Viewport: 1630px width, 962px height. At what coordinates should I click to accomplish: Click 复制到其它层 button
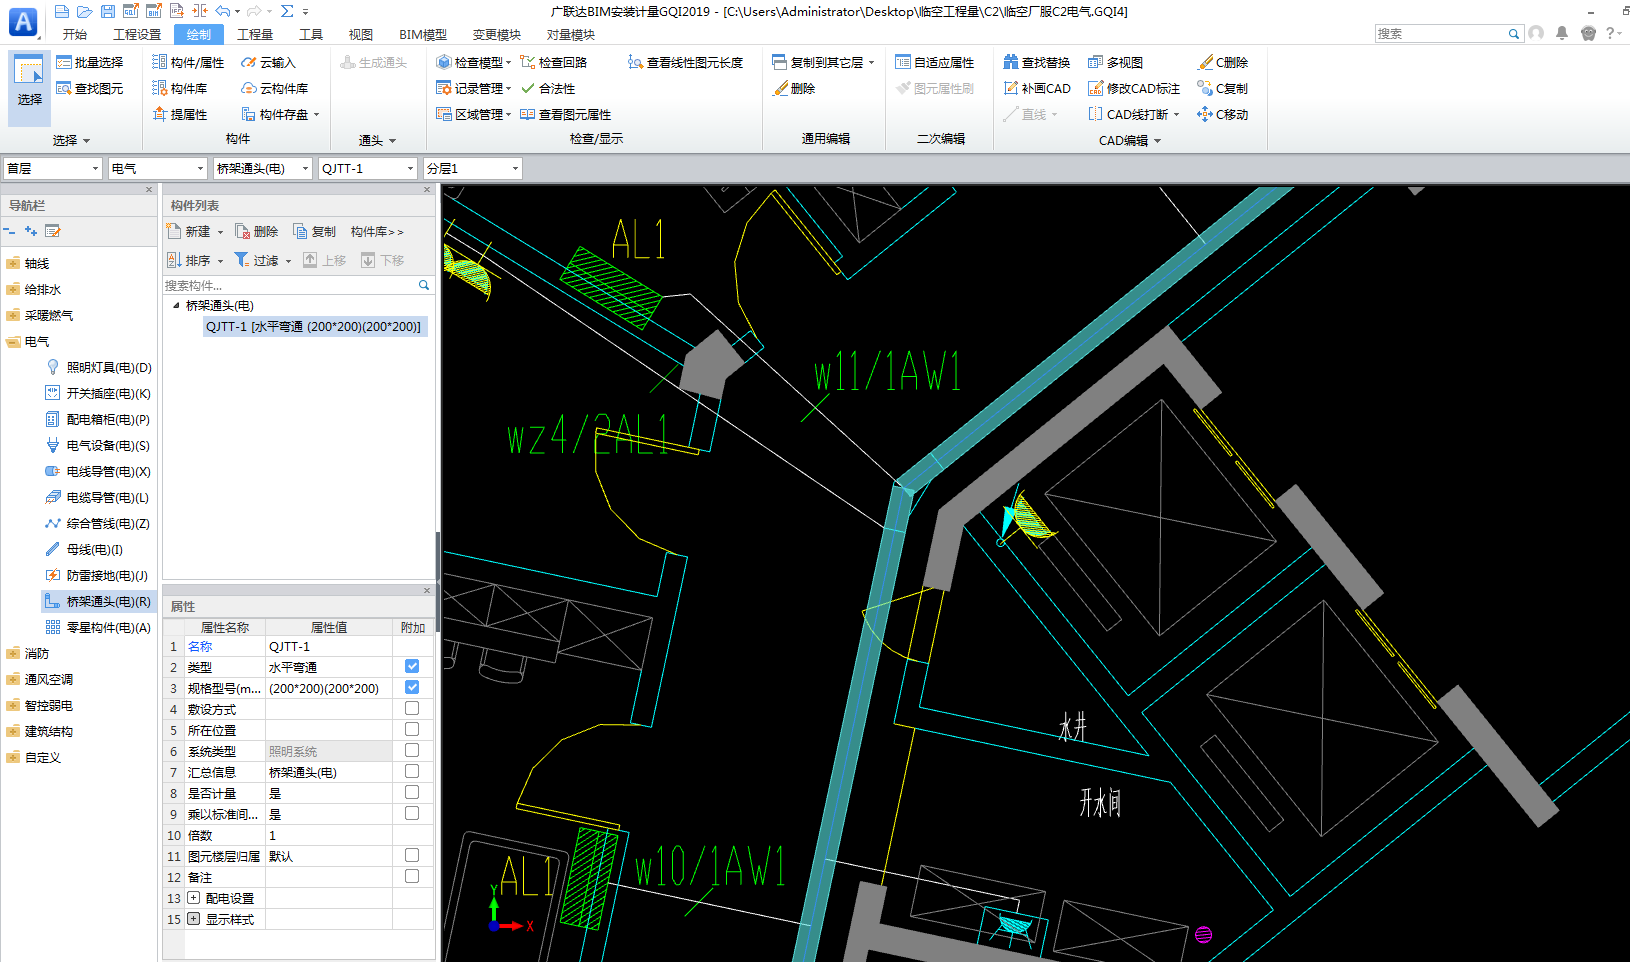[x=824, y=62]
